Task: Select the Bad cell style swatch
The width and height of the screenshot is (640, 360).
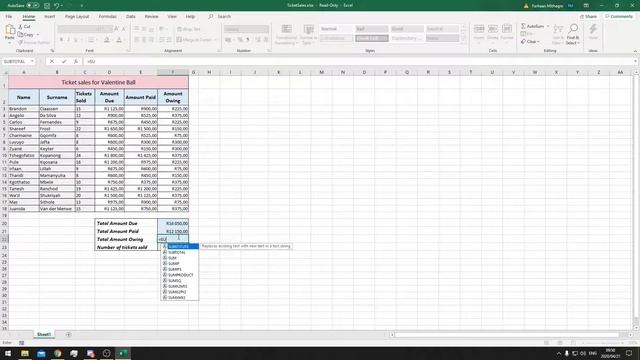Action: tap(371, 29)
